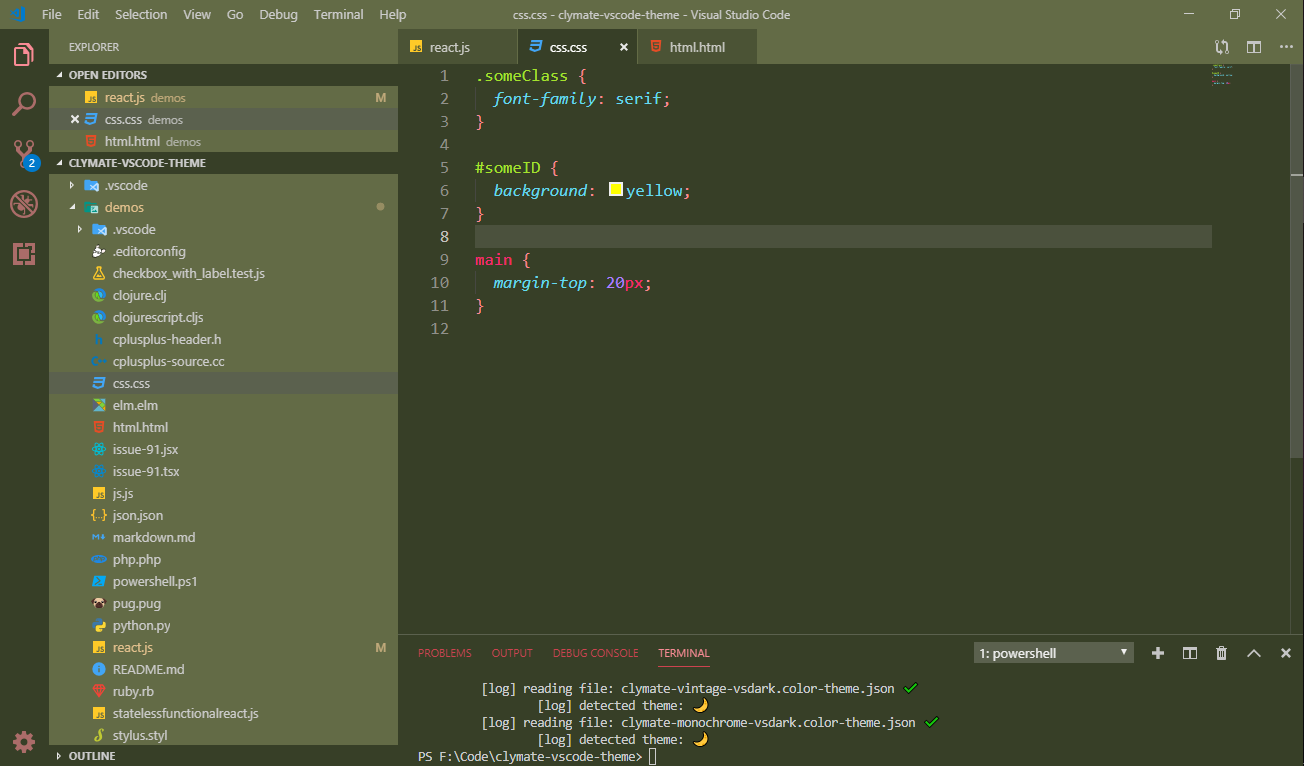This screenshot has width=1304, height=766.
Task: Open issue-91.tsx file
Action: coord(224,471)
